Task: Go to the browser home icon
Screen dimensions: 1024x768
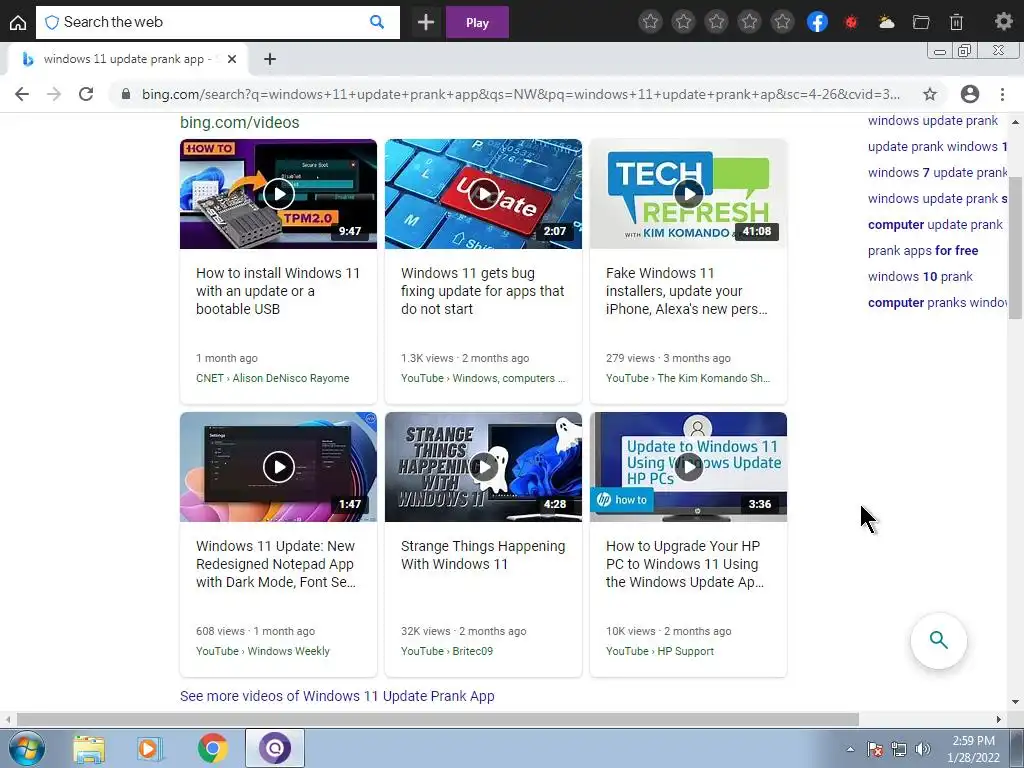Action: [x=18, y=22]
